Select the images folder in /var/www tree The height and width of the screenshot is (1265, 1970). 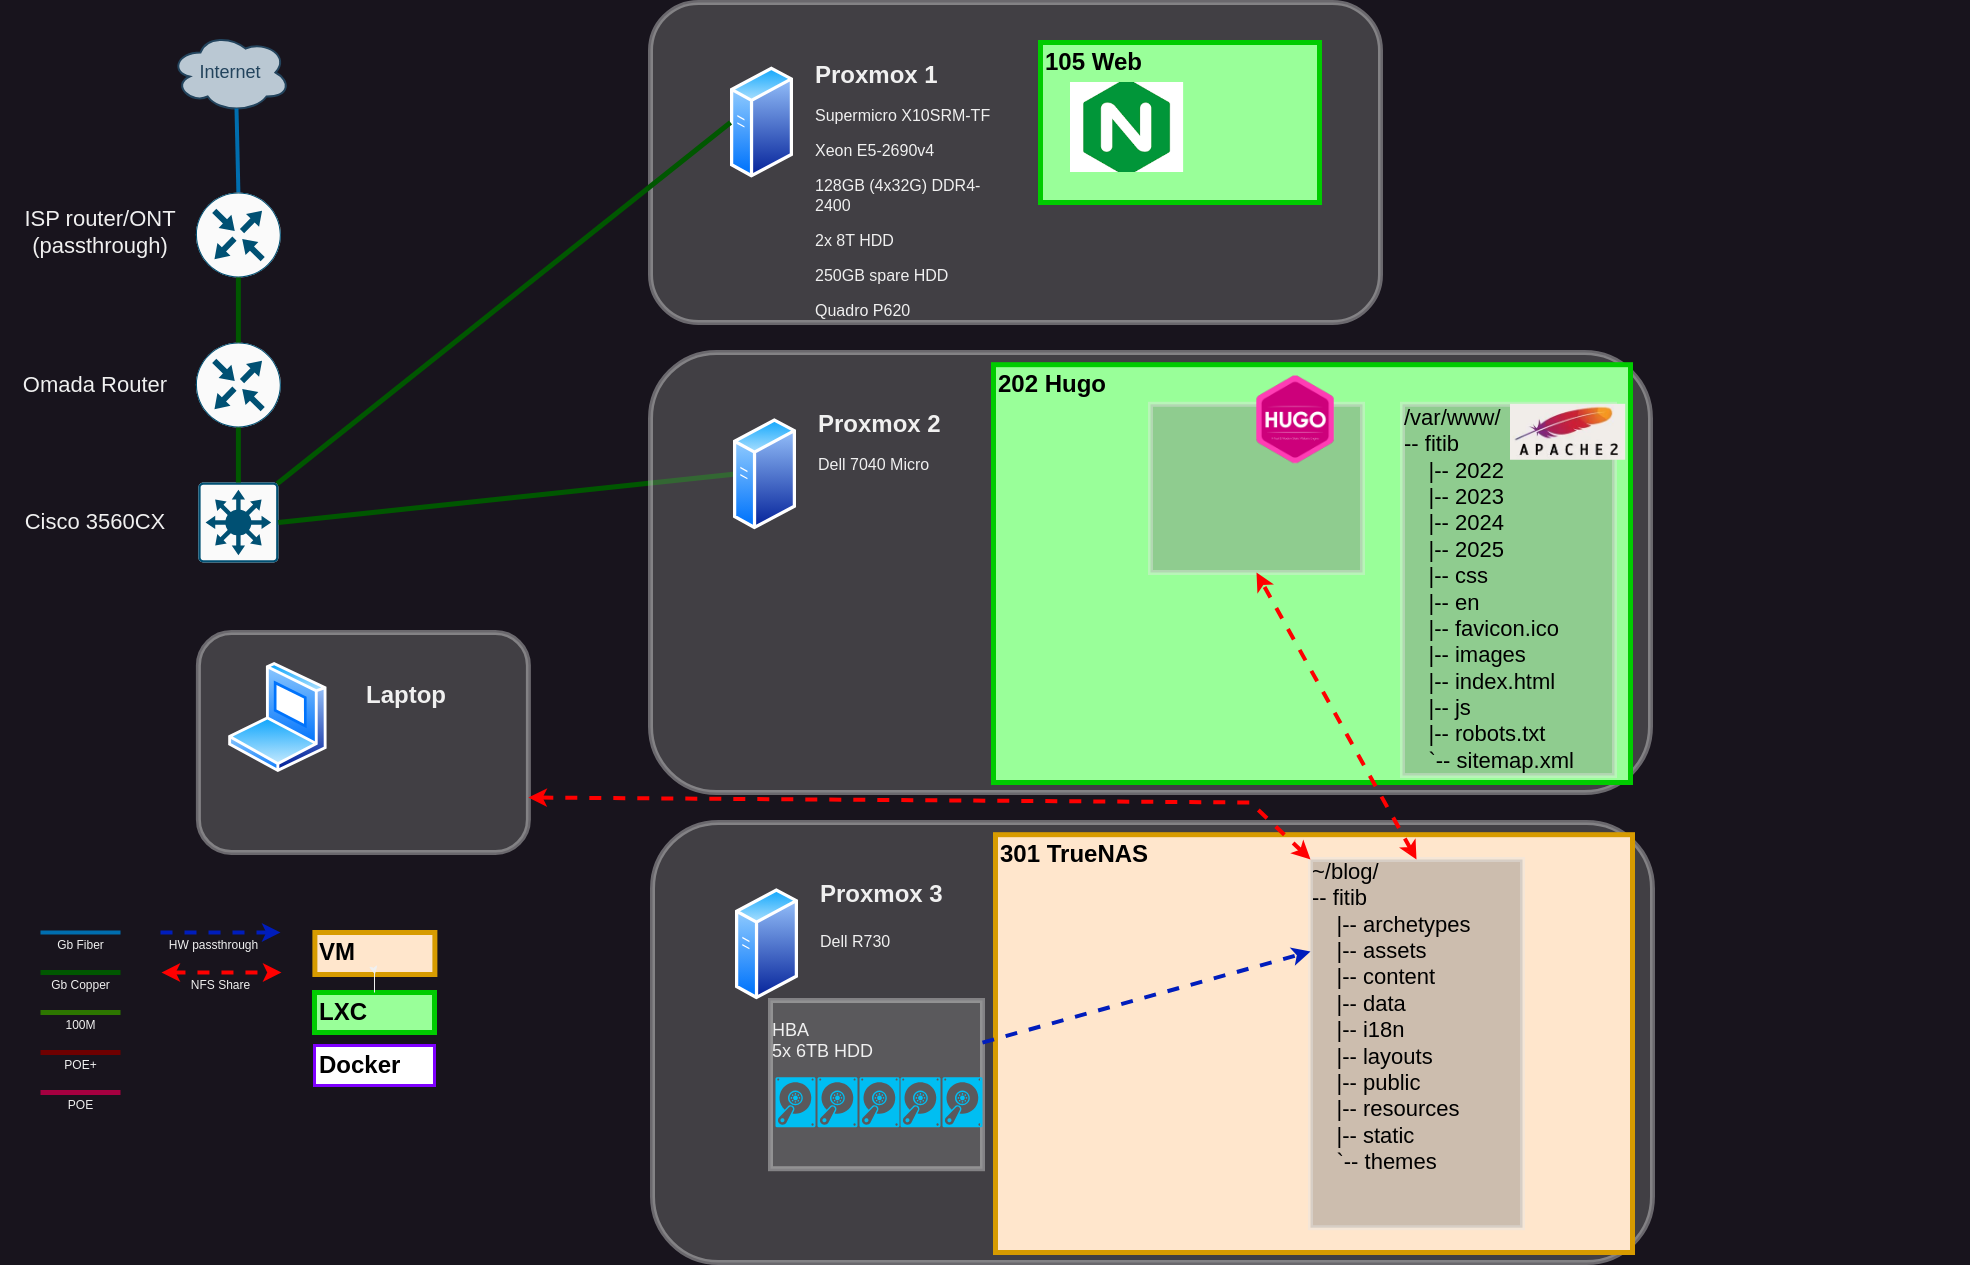(1489, 655)
